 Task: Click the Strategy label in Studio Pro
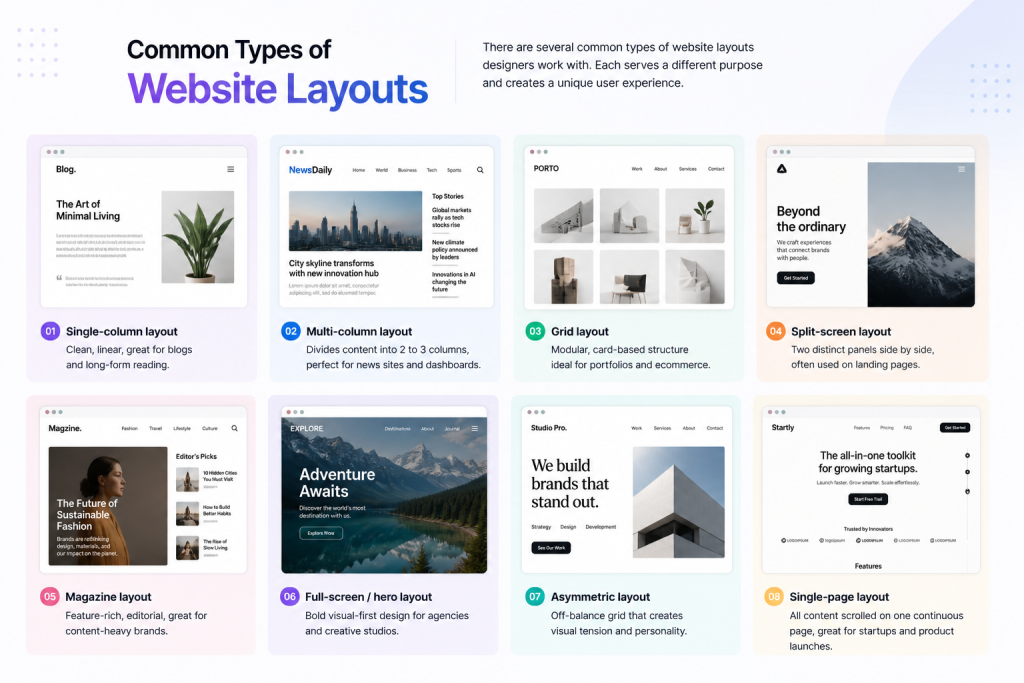point(541,527)
